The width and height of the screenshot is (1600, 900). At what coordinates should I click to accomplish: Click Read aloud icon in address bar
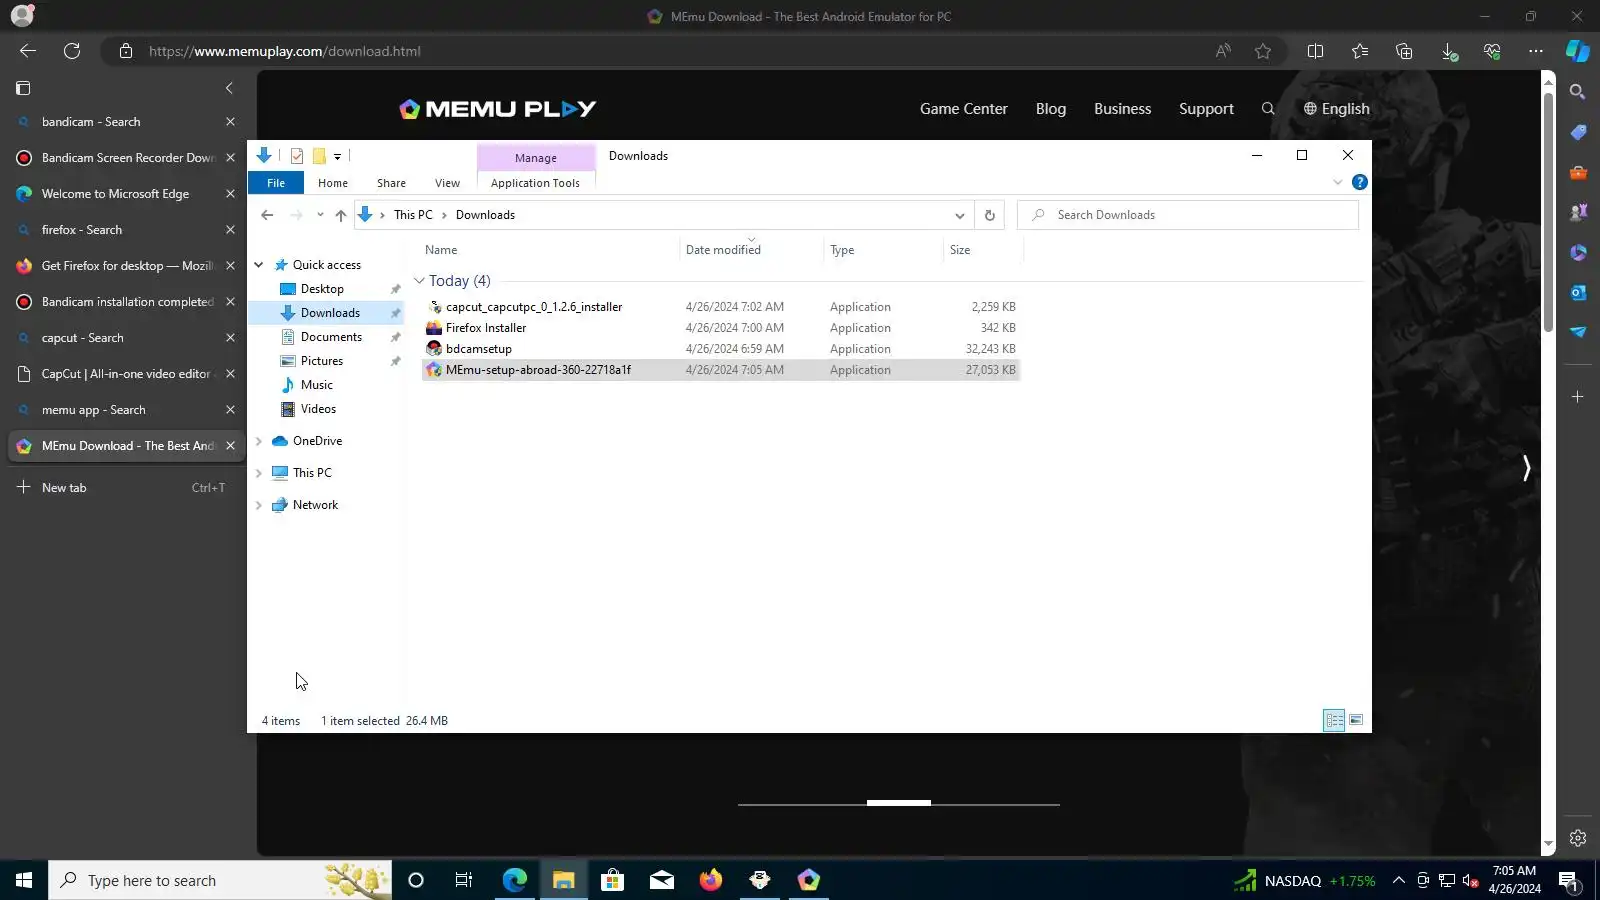pos(1223,51)
